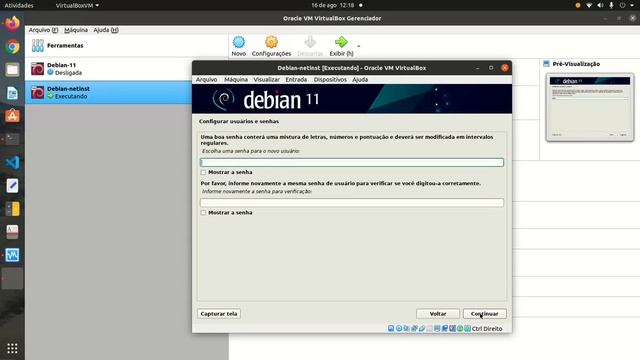Open Ajuda menu in VirtualBox Manager
Viewport: 640px width, 360px height.
[106, 30]
